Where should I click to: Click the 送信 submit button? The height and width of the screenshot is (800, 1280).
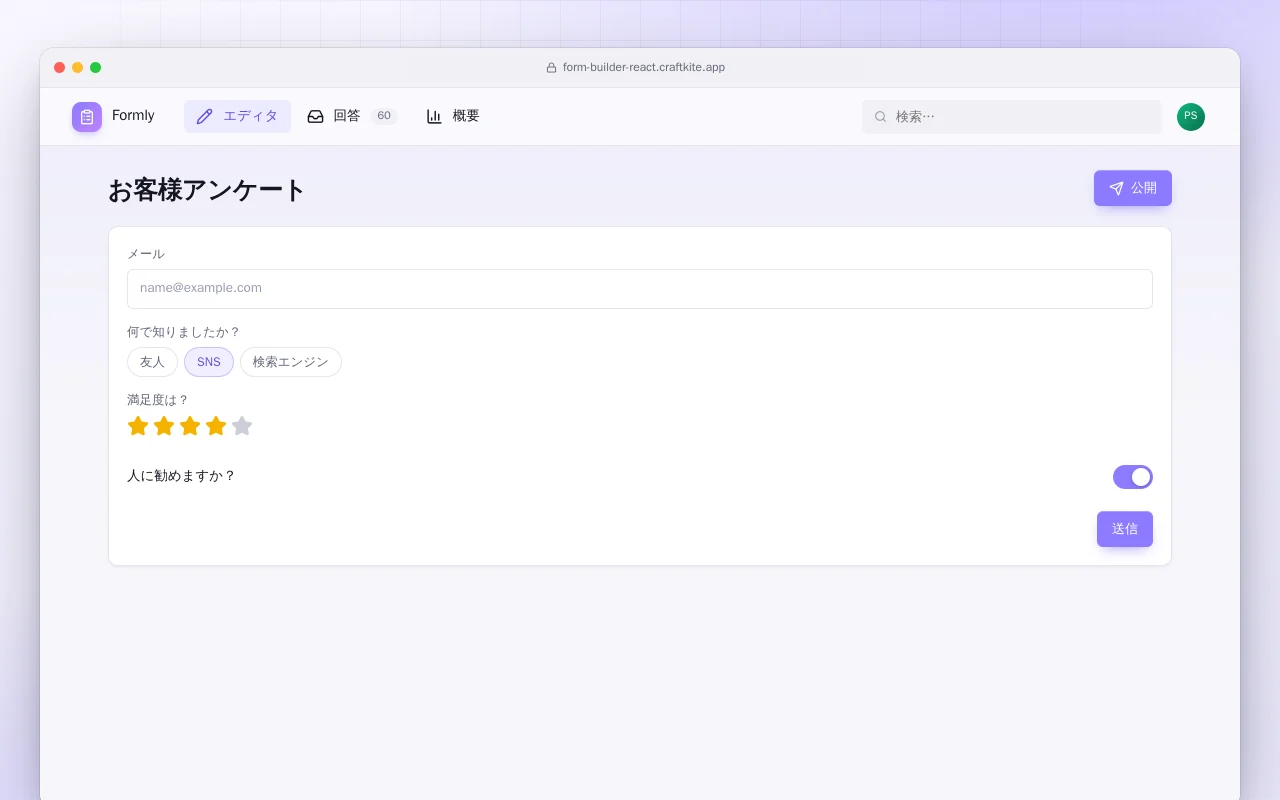1125,529
